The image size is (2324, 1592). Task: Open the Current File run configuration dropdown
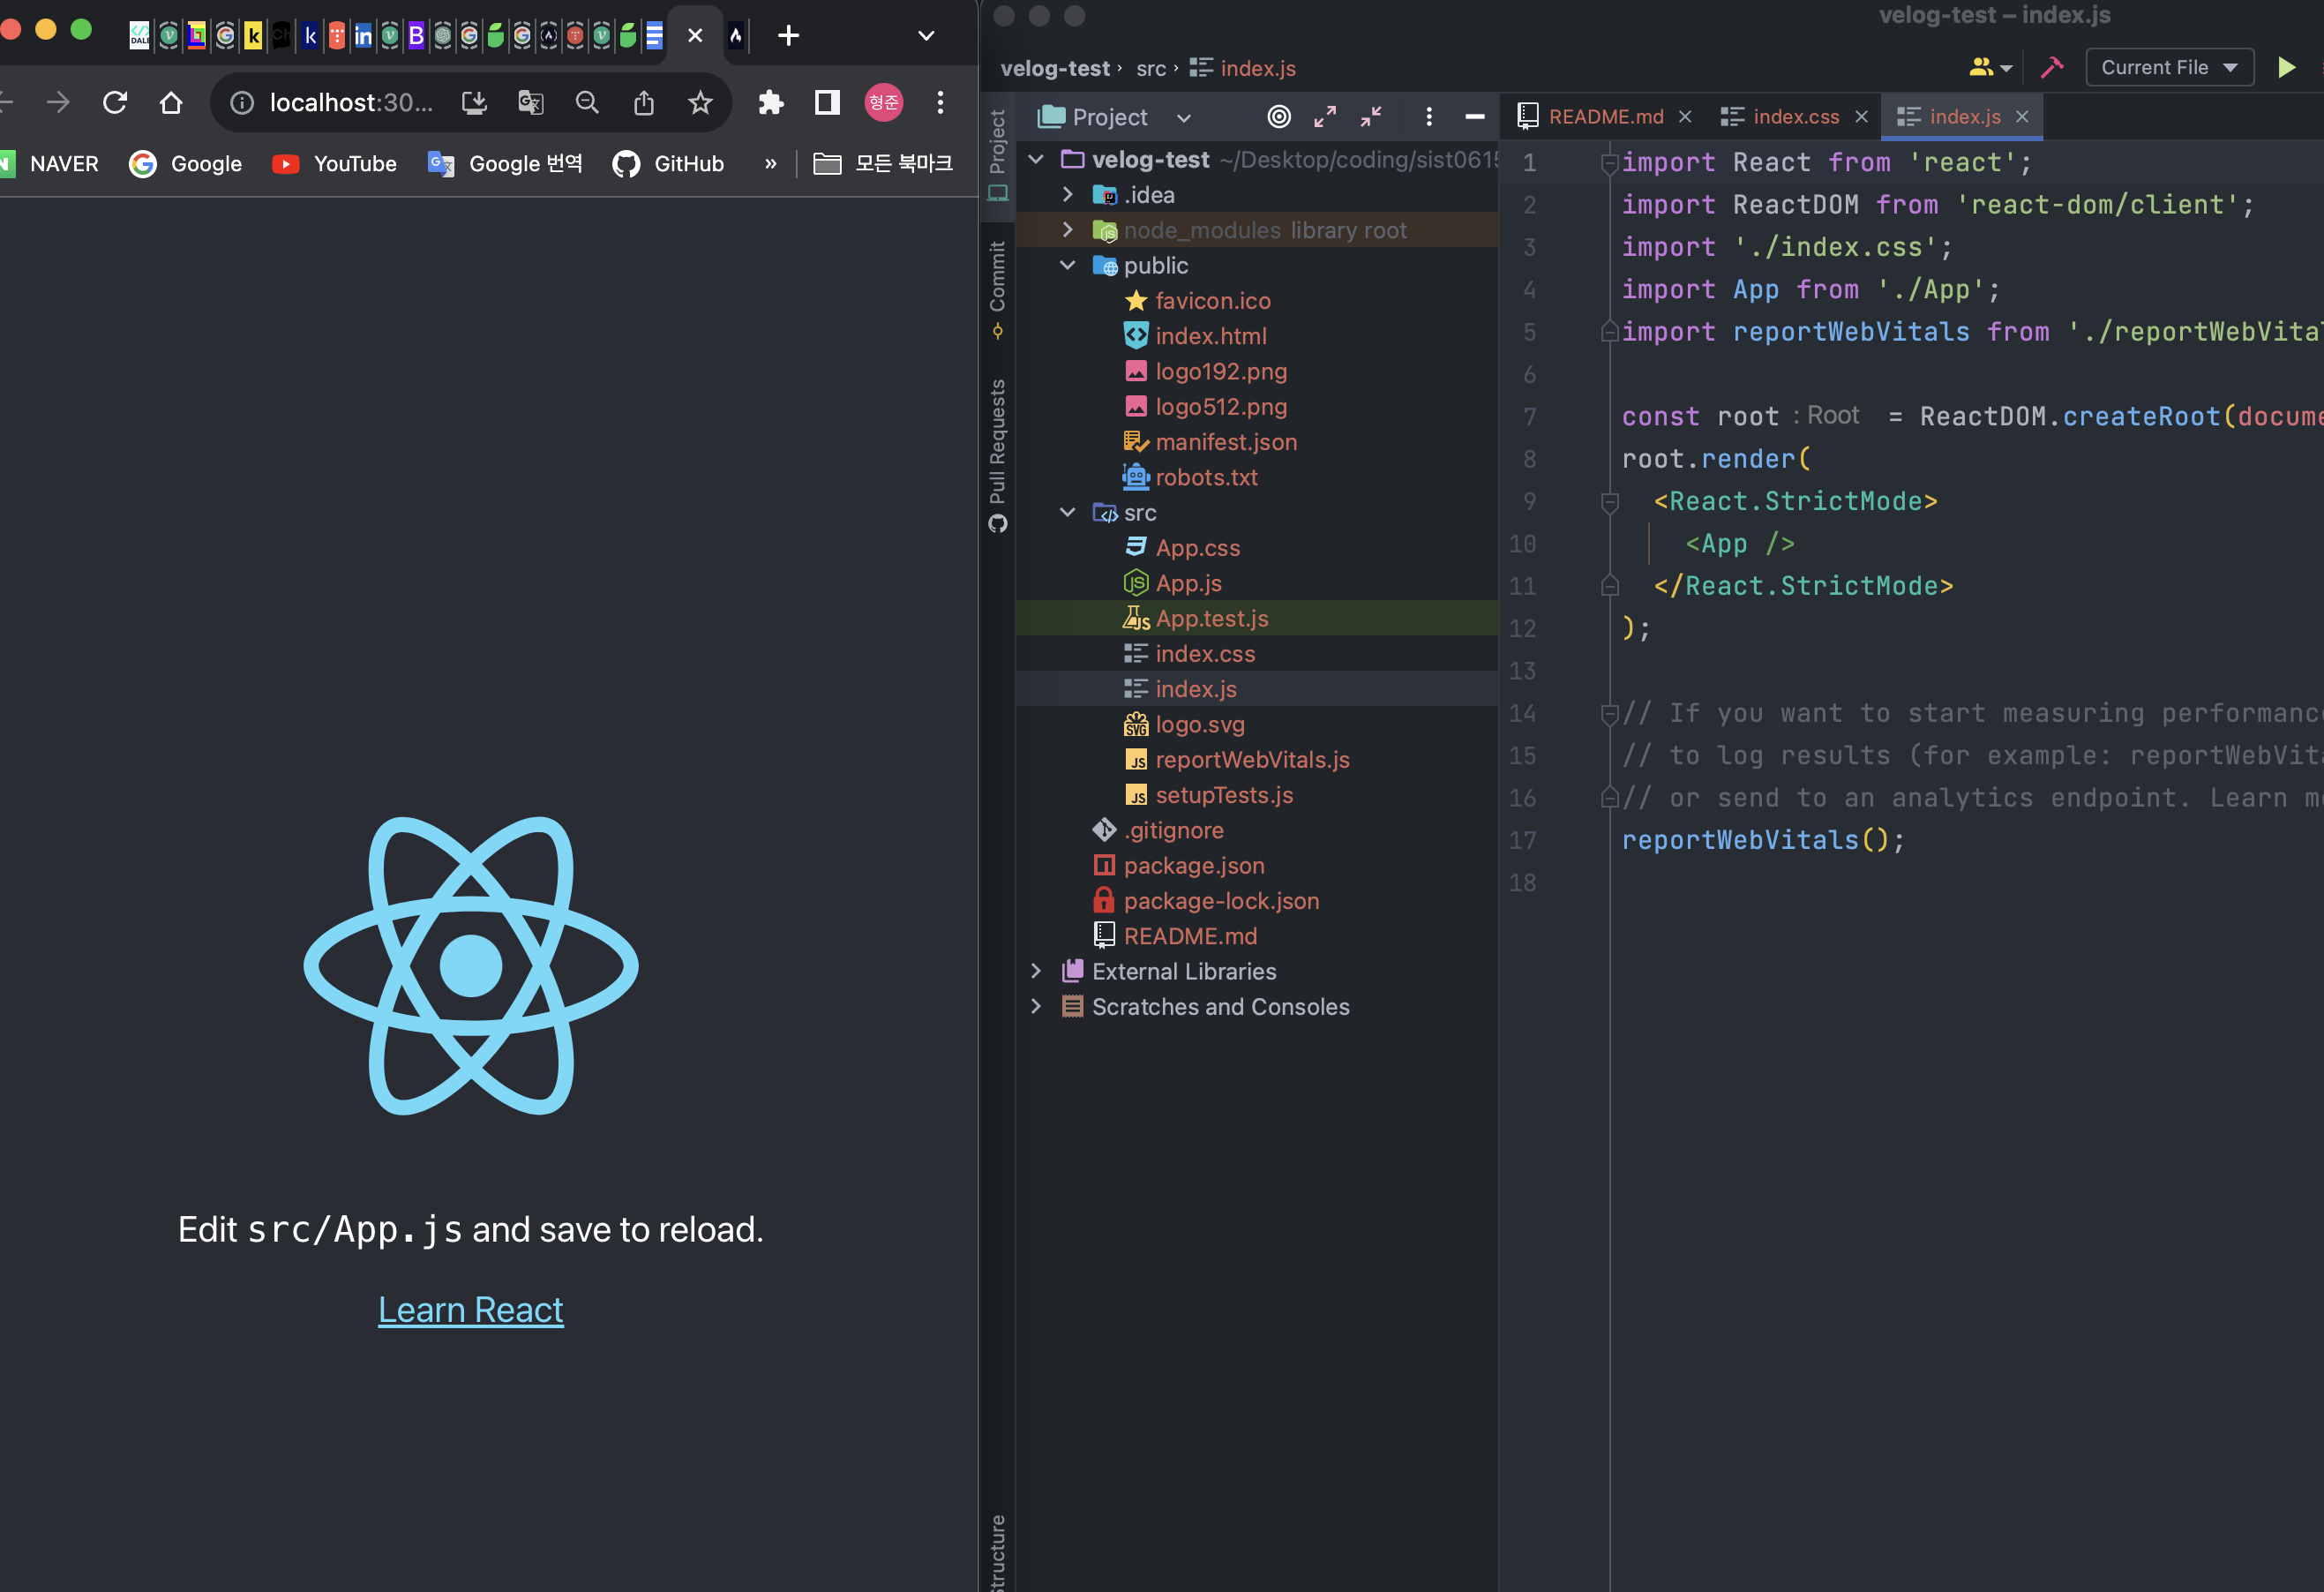point(2169,67)
